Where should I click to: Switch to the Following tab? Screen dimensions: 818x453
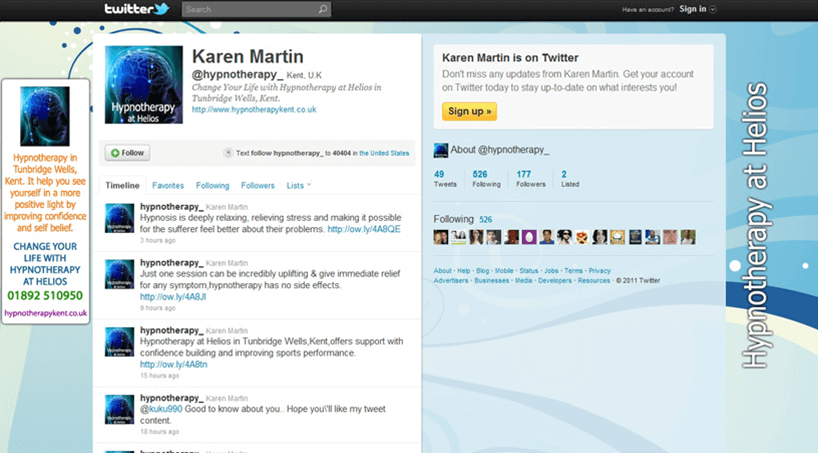212,185
